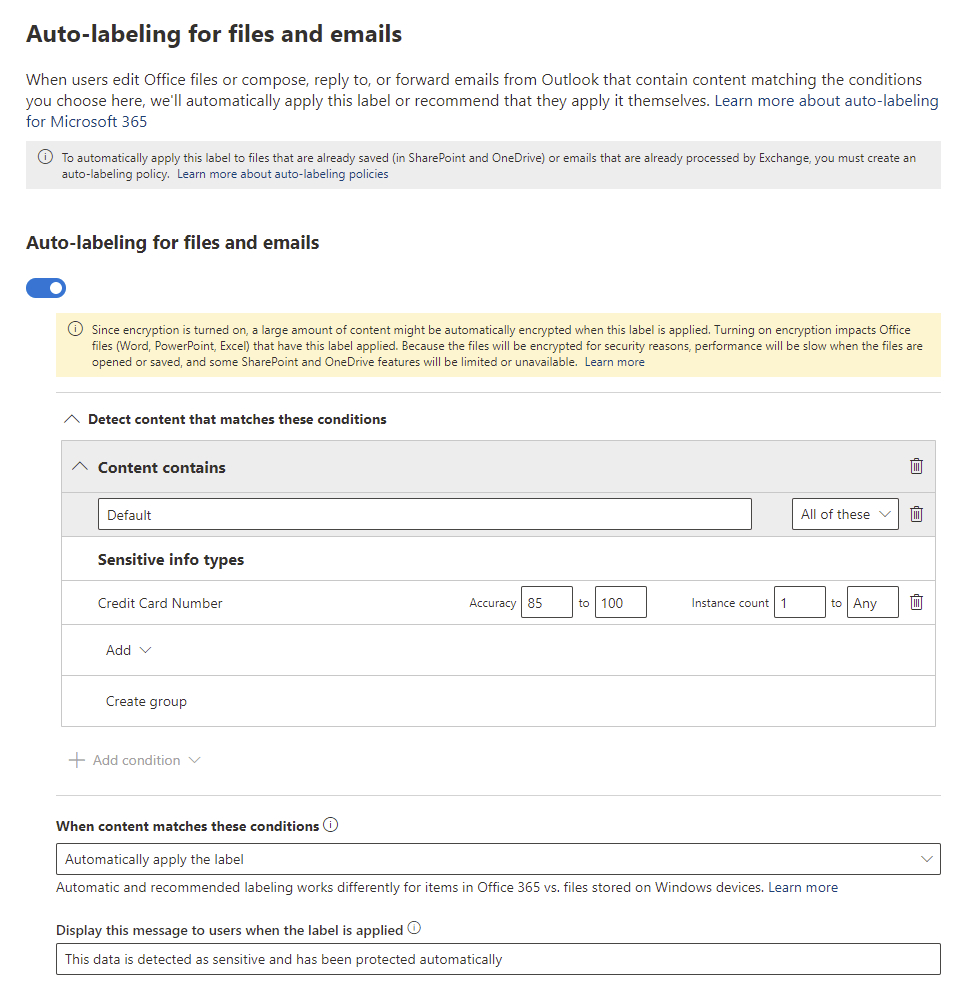This screenshot has height=1007, width=968.
Task: Delete the Content contains condition
Action: (916, 467)
